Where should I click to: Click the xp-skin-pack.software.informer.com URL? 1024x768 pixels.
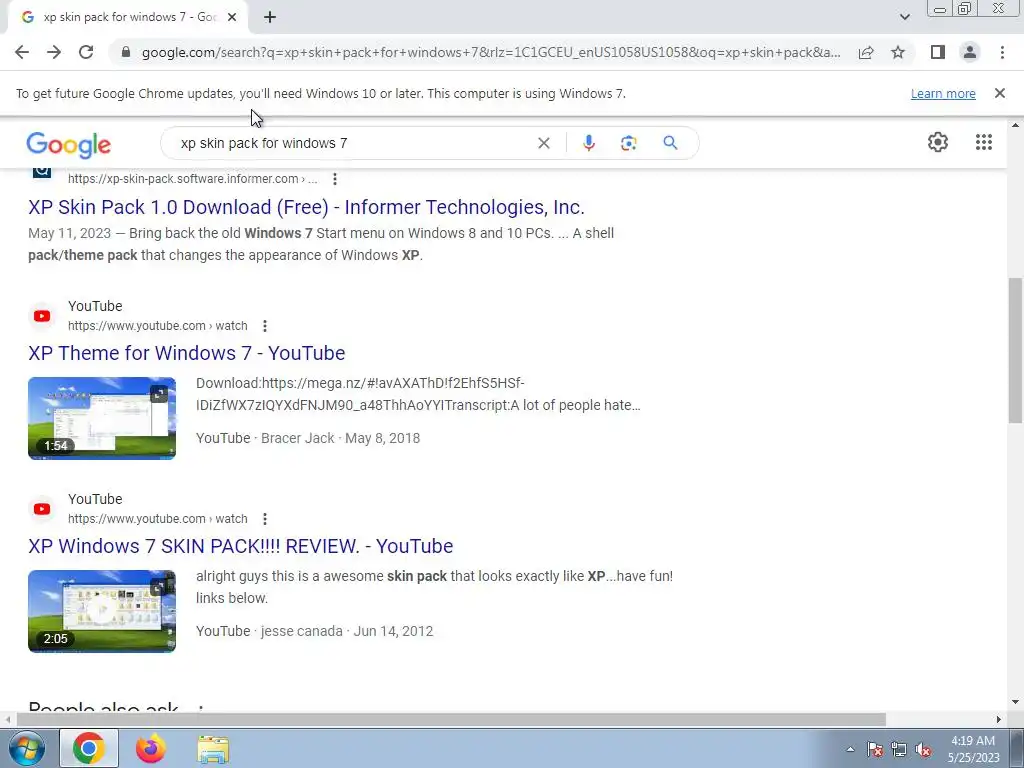point(192,179)
